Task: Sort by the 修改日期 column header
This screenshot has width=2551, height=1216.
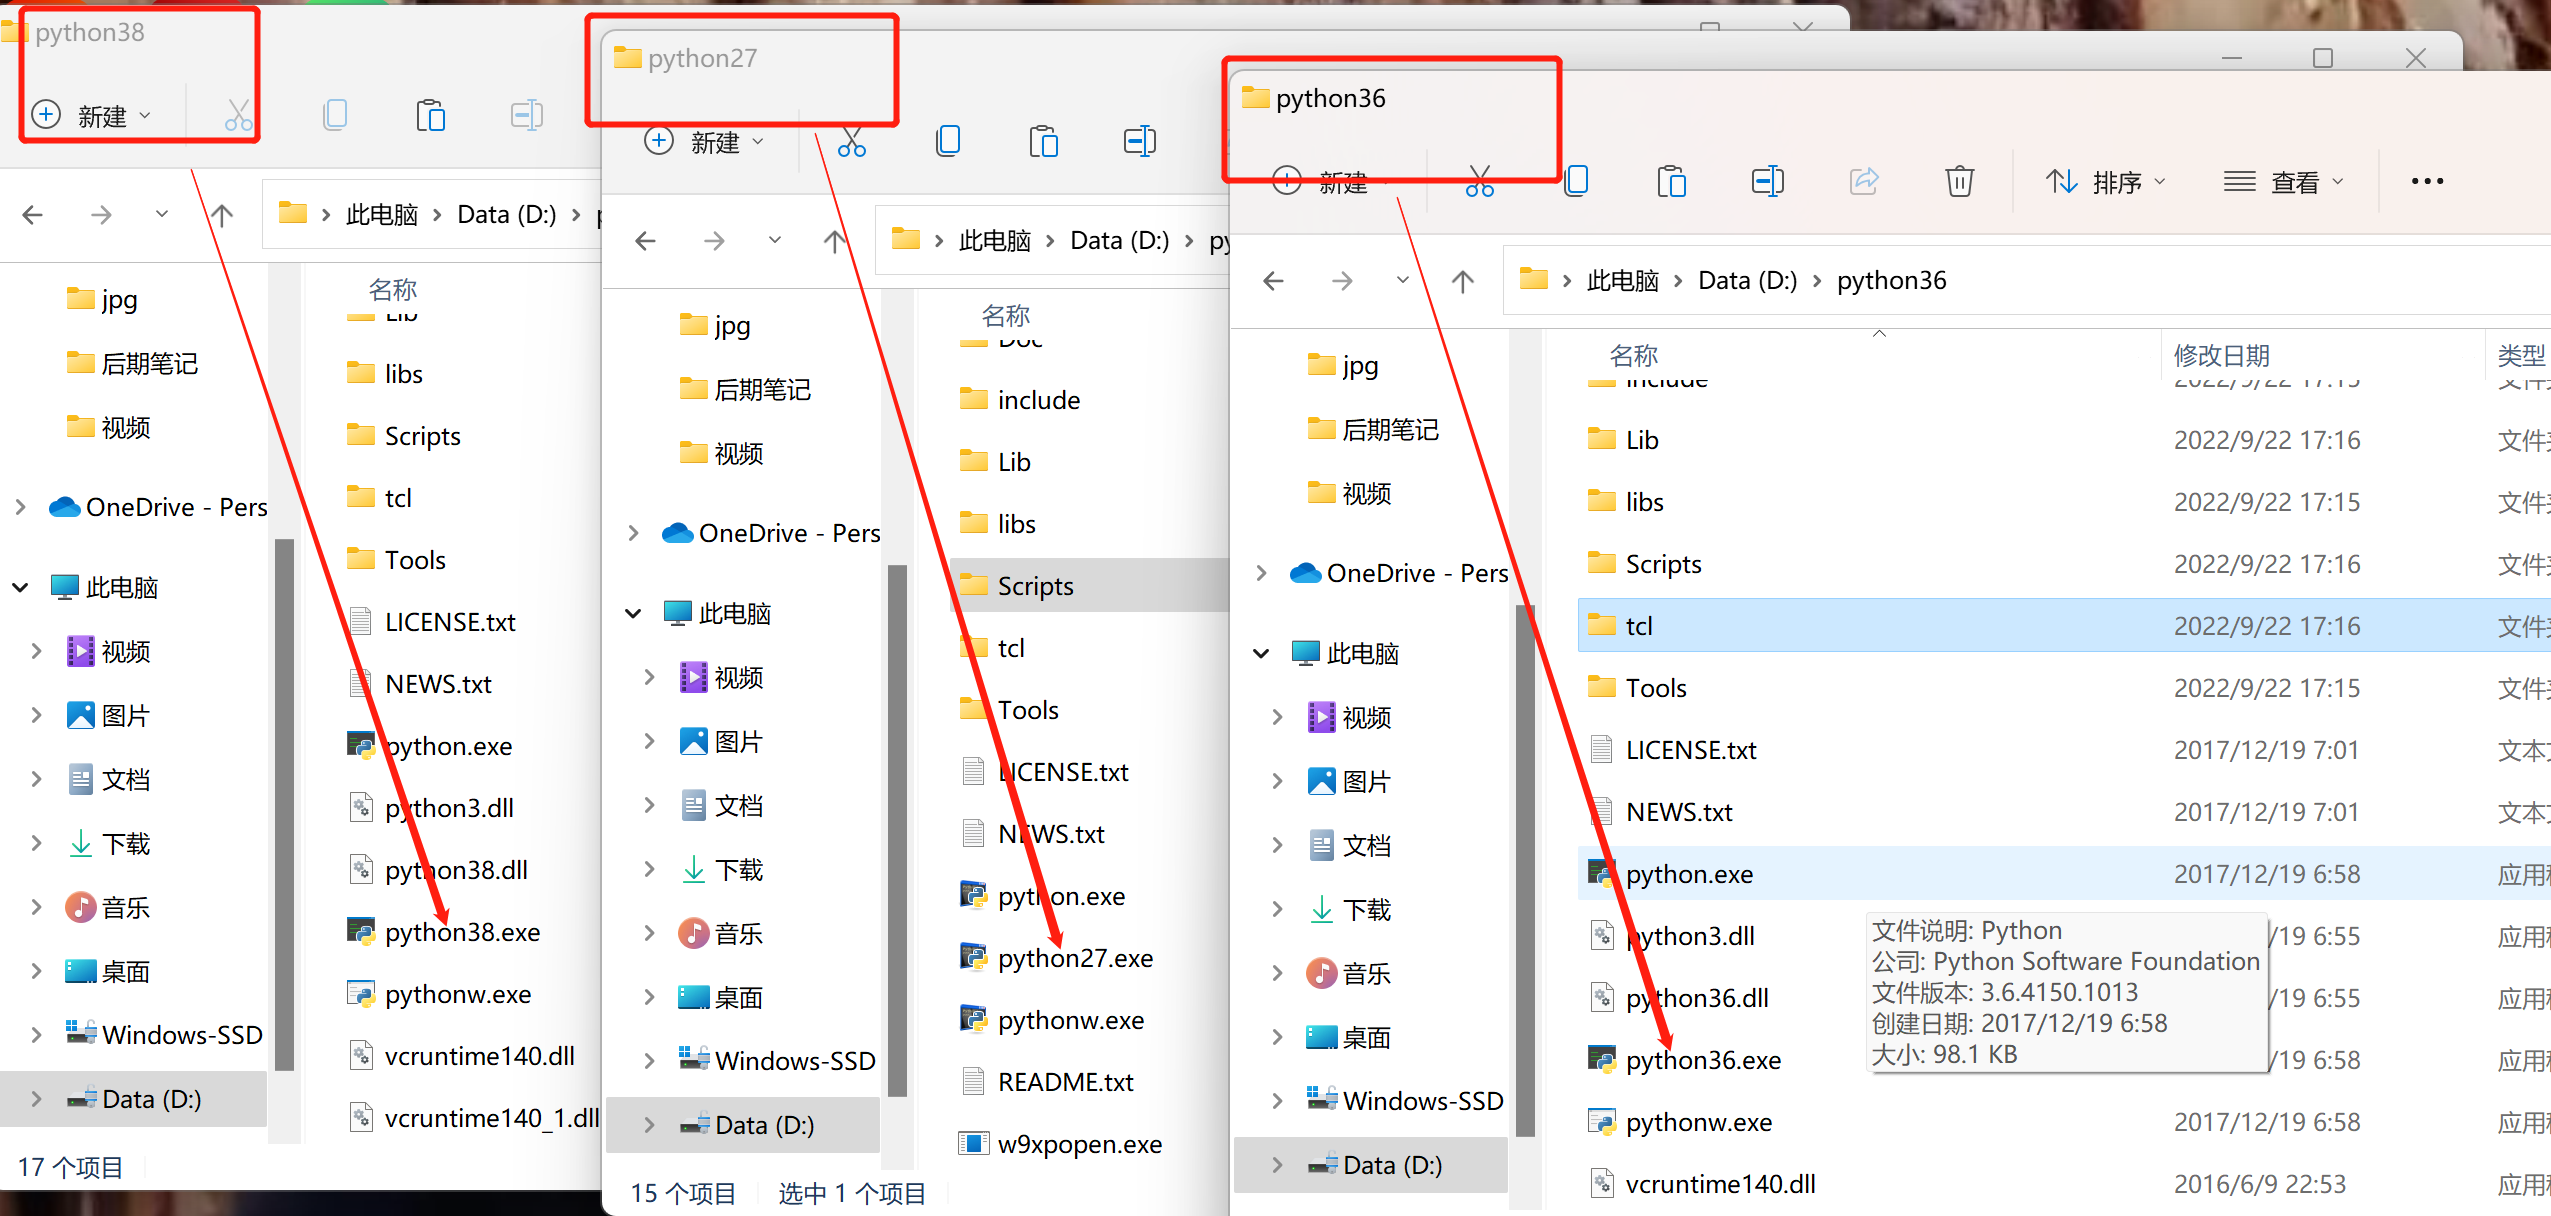Action: click(2221, 355)
